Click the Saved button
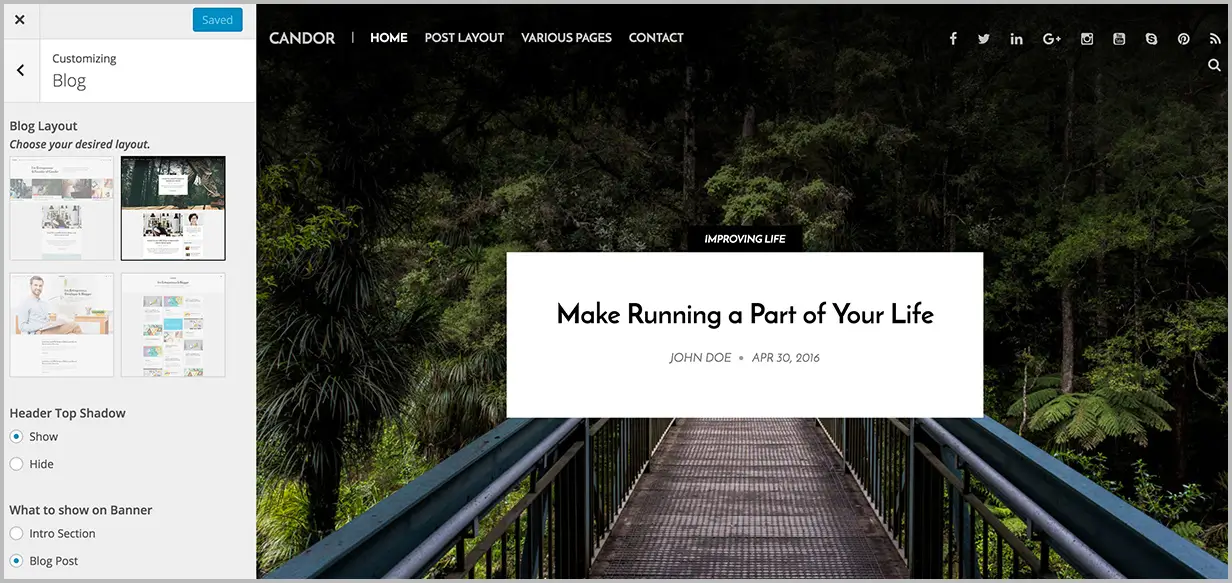The width and height of the screenshot is (1232, 583). pos(217,20)
